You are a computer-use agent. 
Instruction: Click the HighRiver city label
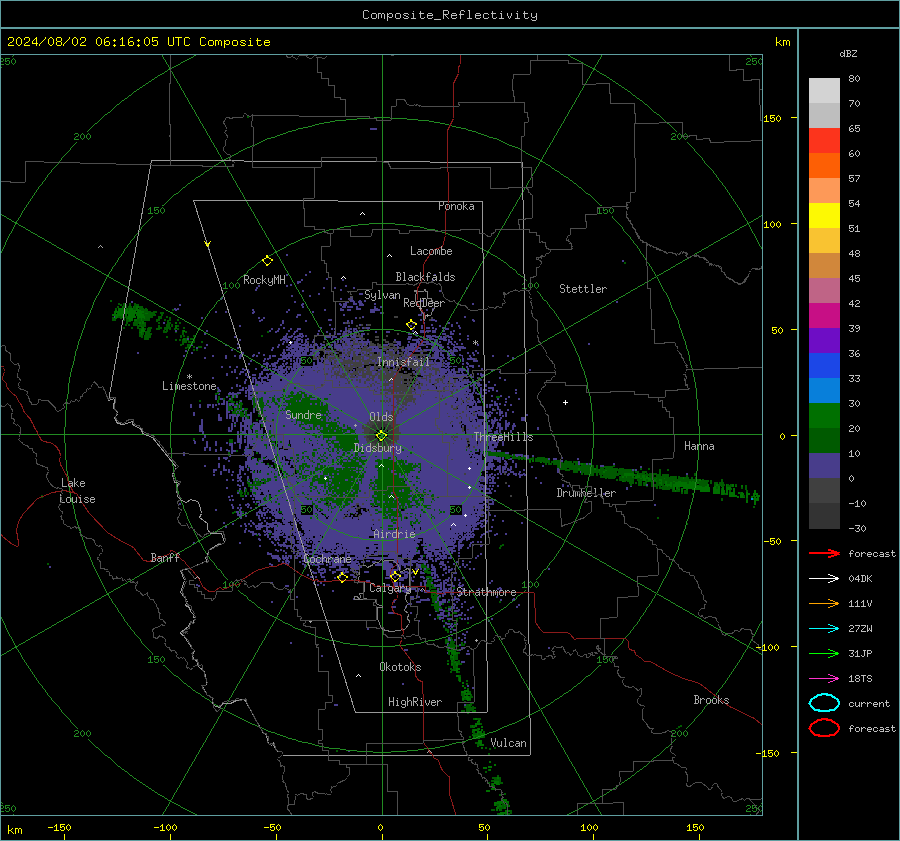coord(415,702)
